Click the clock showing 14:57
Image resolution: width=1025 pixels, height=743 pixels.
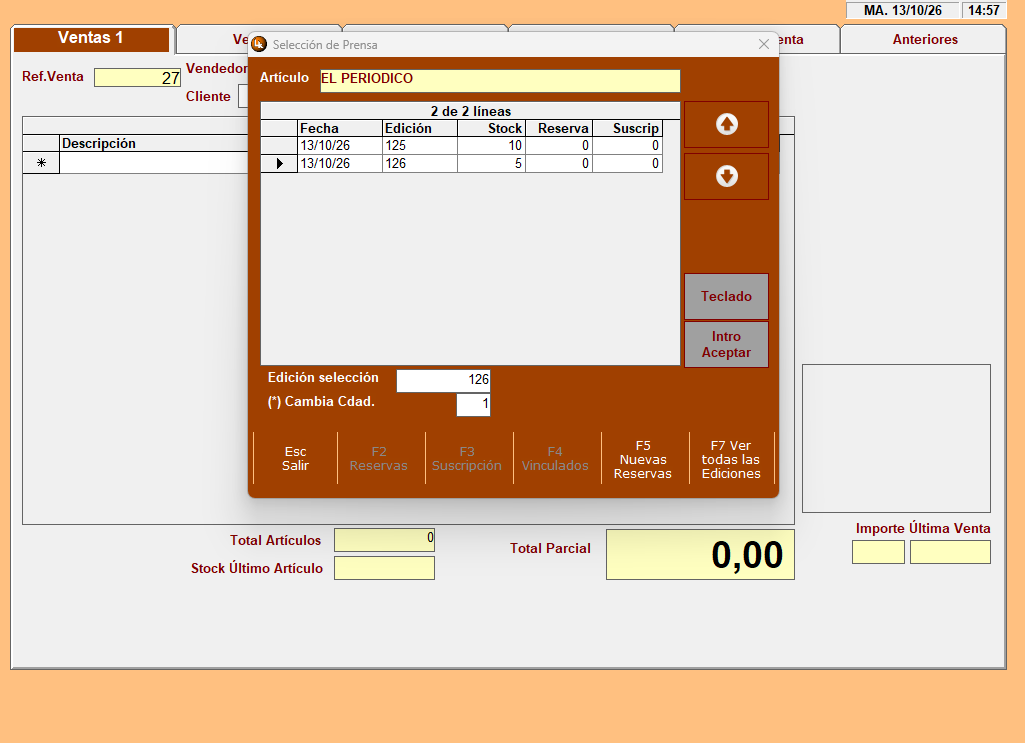click(984, 10)
